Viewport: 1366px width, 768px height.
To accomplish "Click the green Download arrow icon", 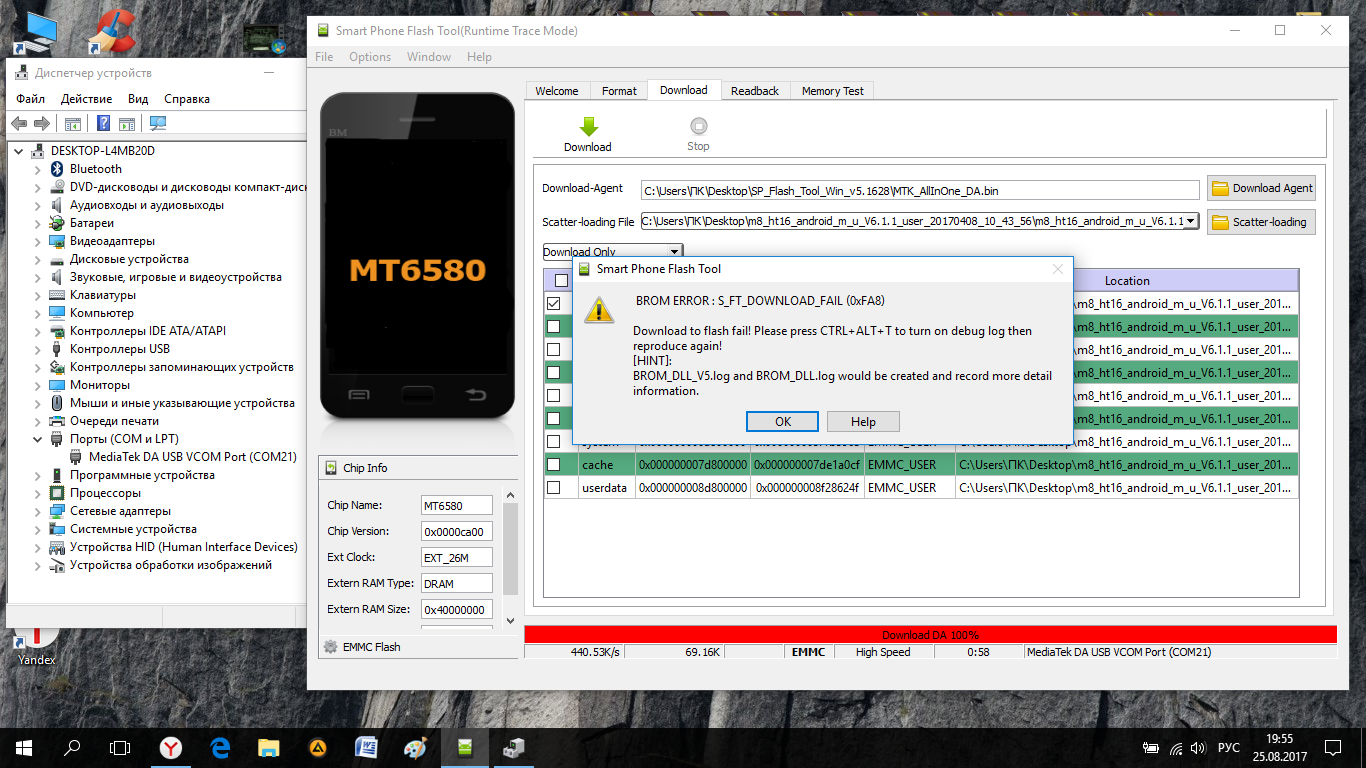I will click(588, 127).
